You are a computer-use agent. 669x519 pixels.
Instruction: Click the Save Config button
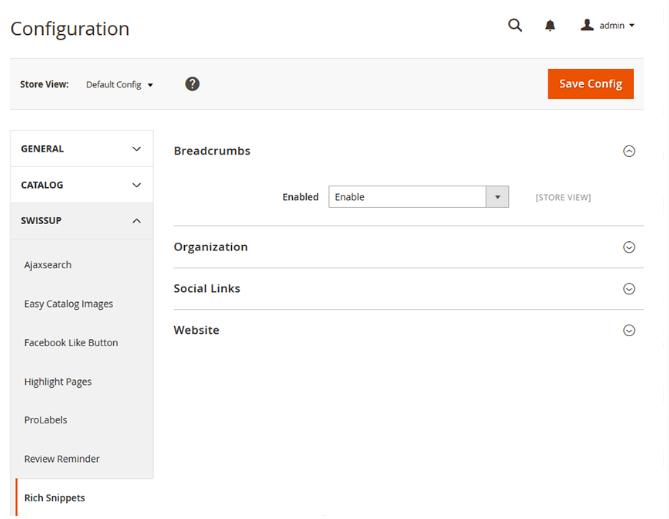click(590, 84)
